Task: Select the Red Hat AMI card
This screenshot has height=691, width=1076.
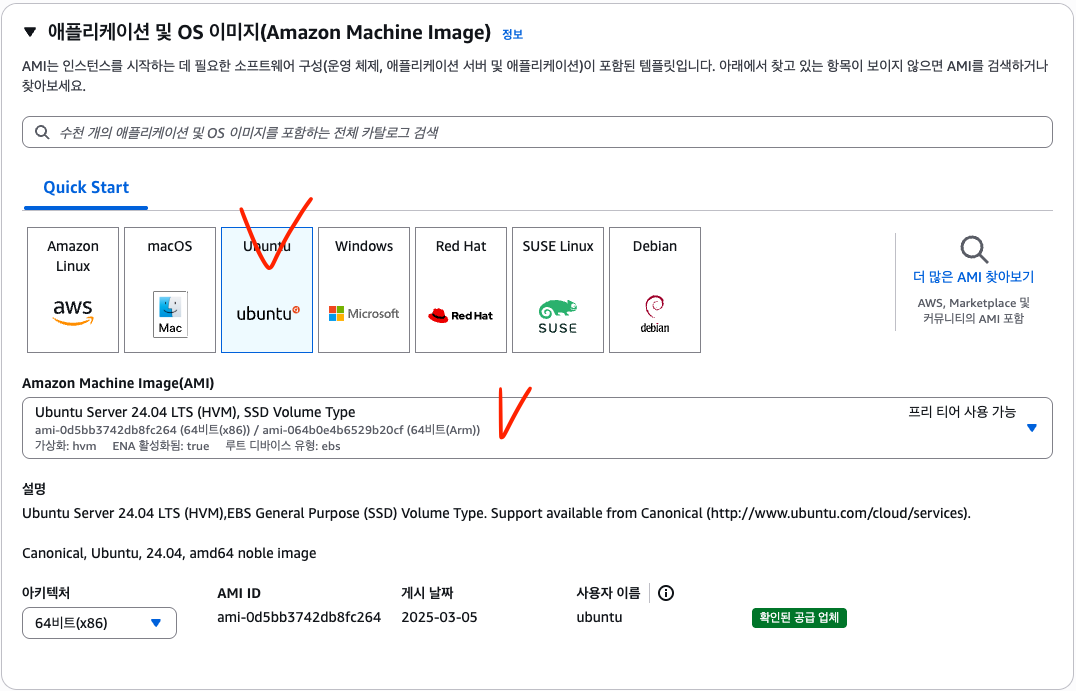Action: click(x=461, y=290)
